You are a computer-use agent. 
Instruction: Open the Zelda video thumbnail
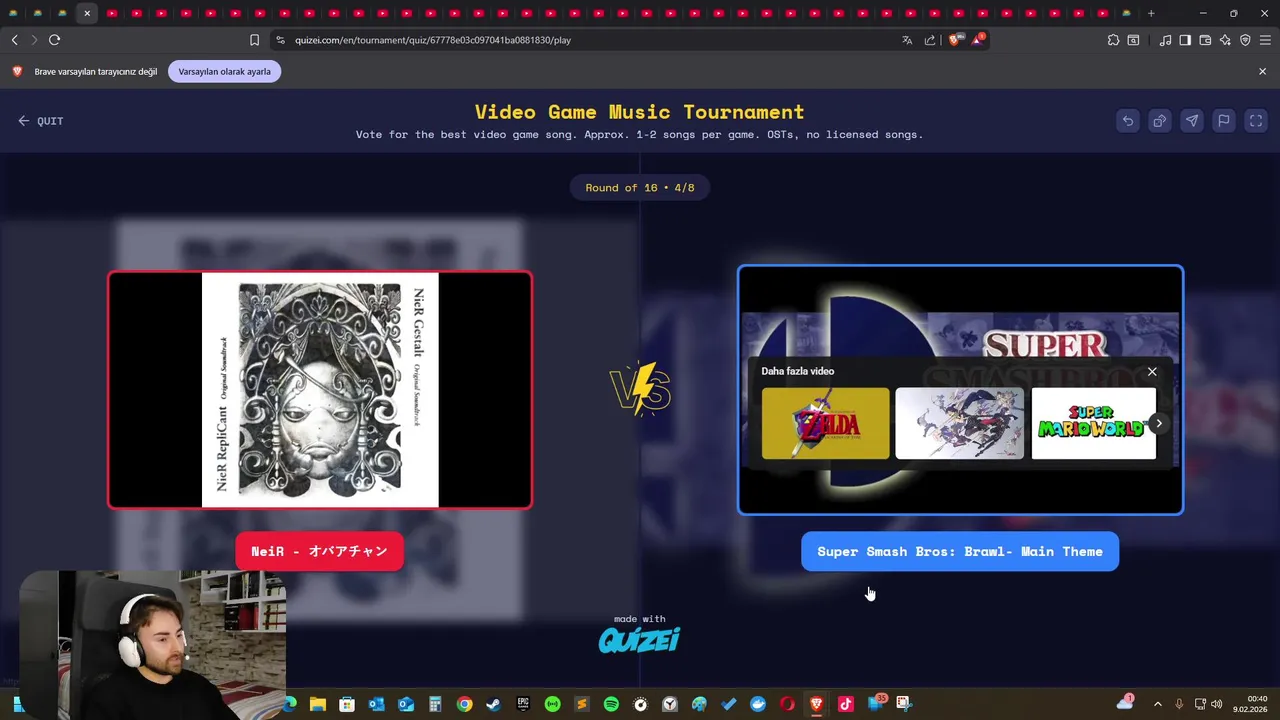(x=825, y=424)
